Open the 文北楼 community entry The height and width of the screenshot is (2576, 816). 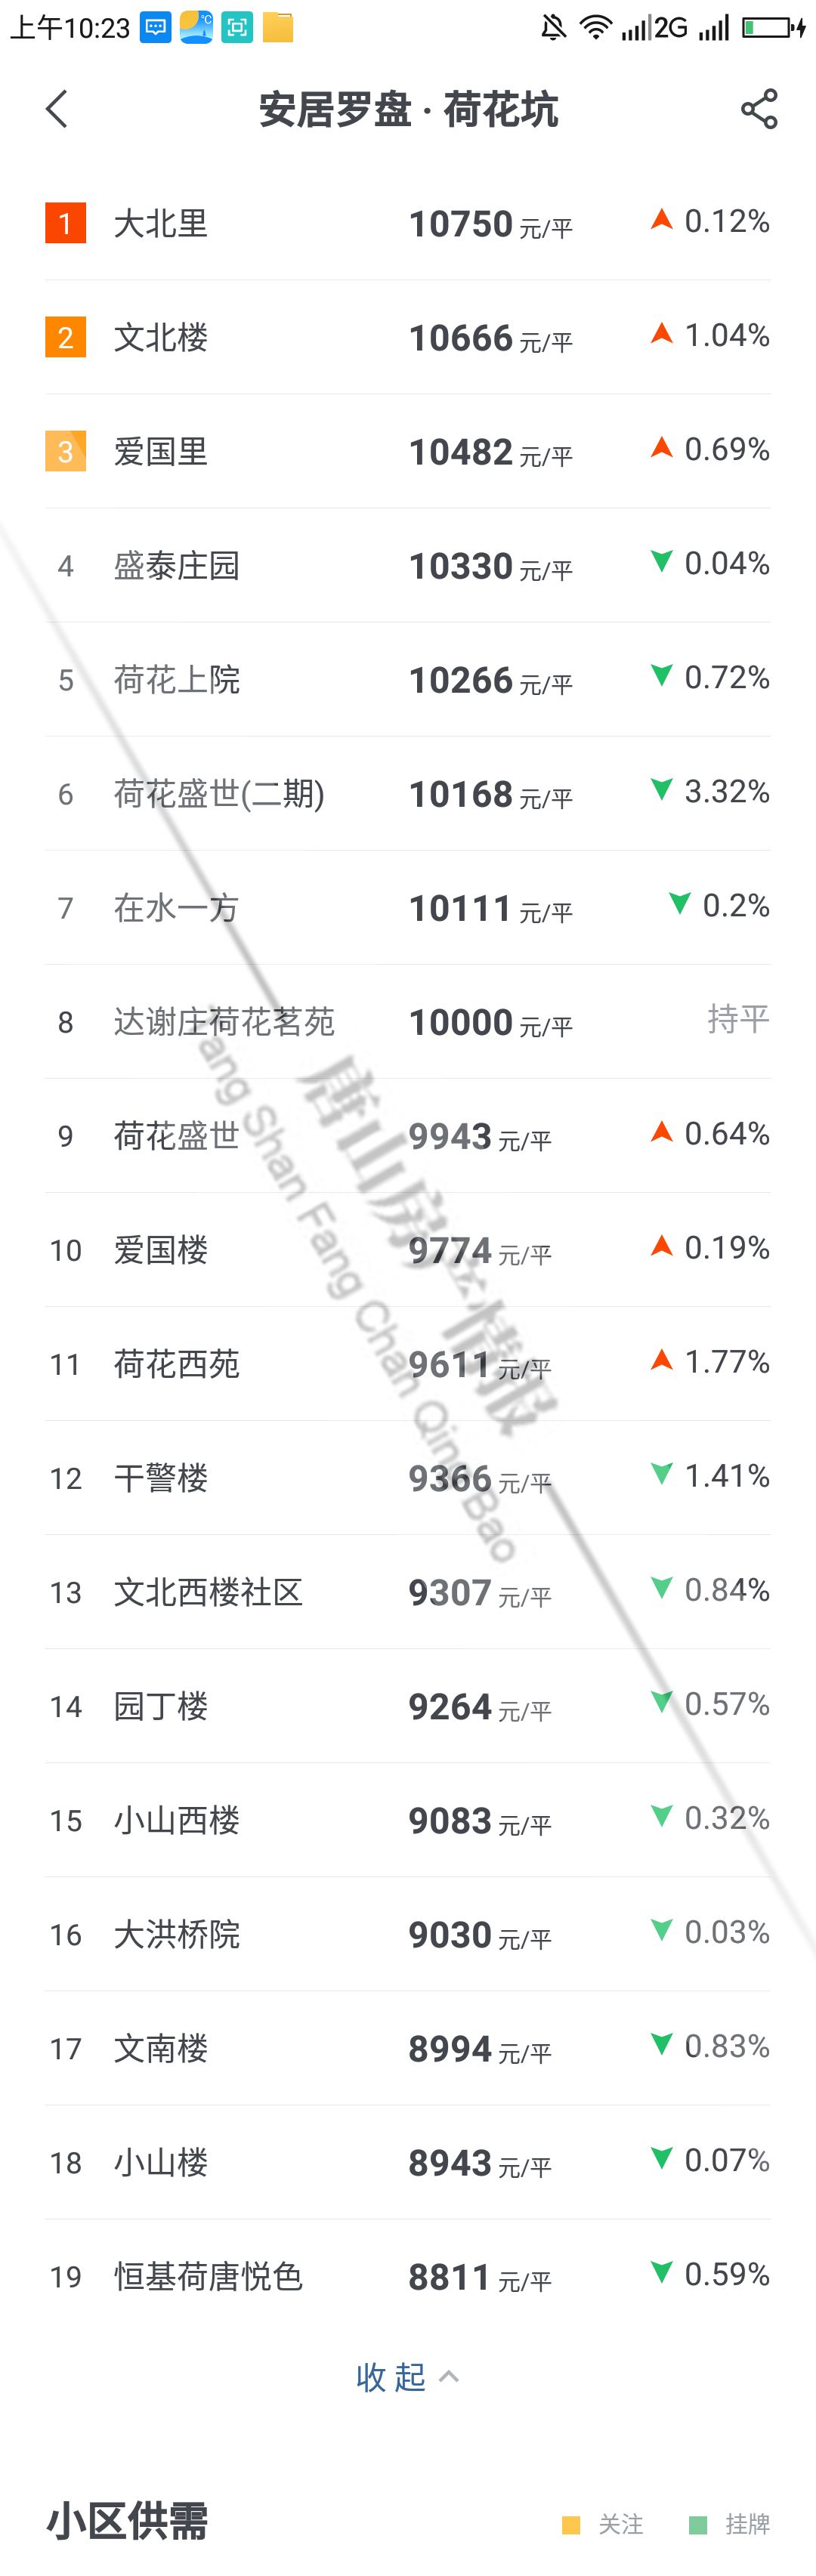[161, 337]
